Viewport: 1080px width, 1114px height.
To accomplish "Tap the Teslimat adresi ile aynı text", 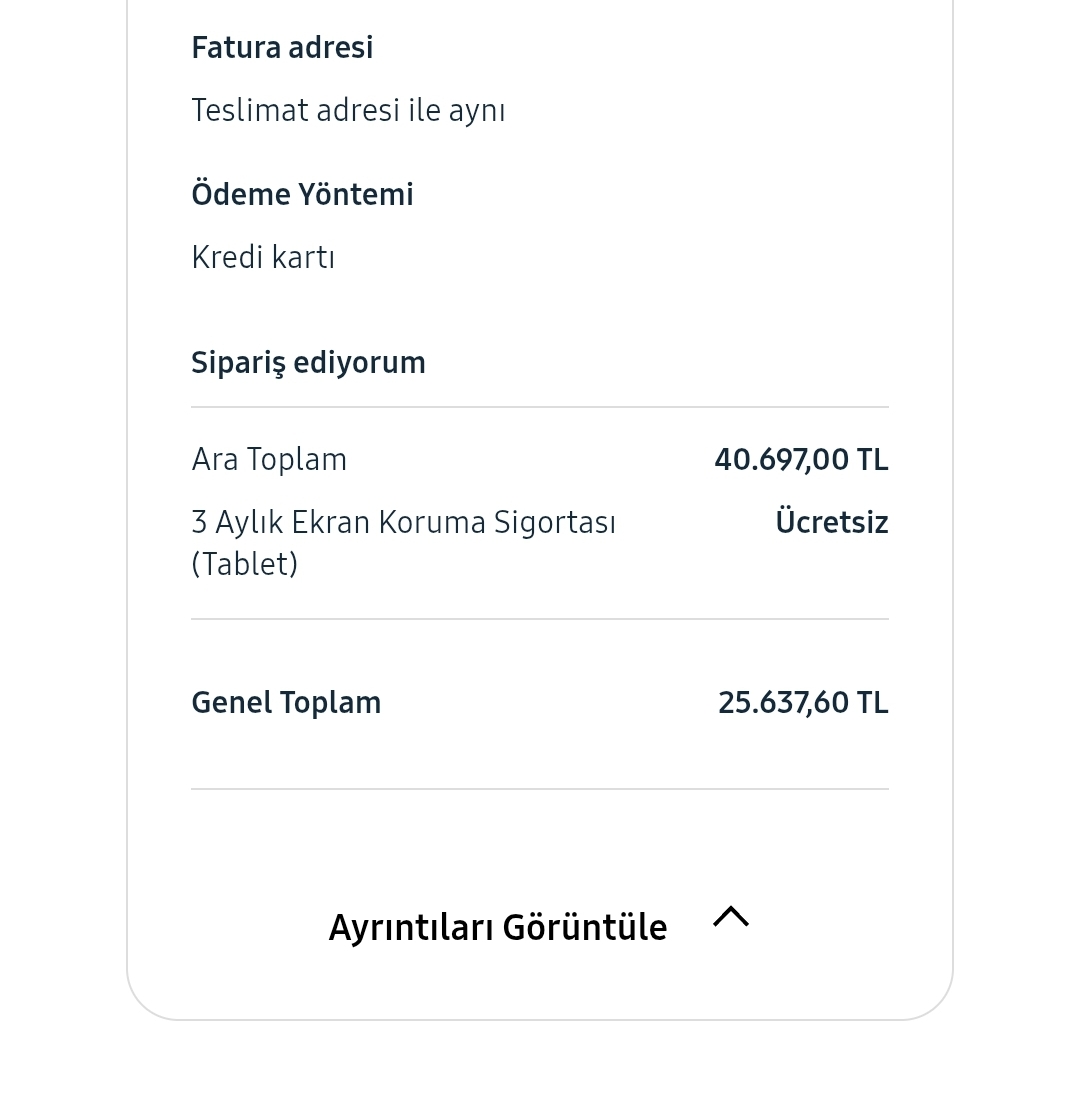I will 348,110.
